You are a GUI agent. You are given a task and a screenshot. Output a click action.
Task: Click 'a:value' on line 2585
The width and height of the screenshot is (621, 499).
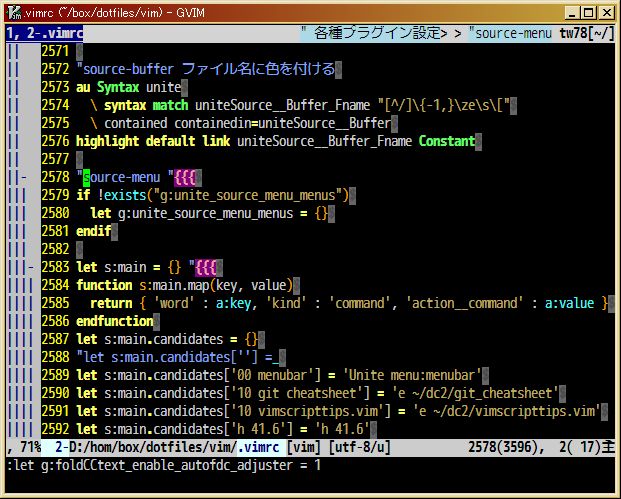[x=569, y=303]
